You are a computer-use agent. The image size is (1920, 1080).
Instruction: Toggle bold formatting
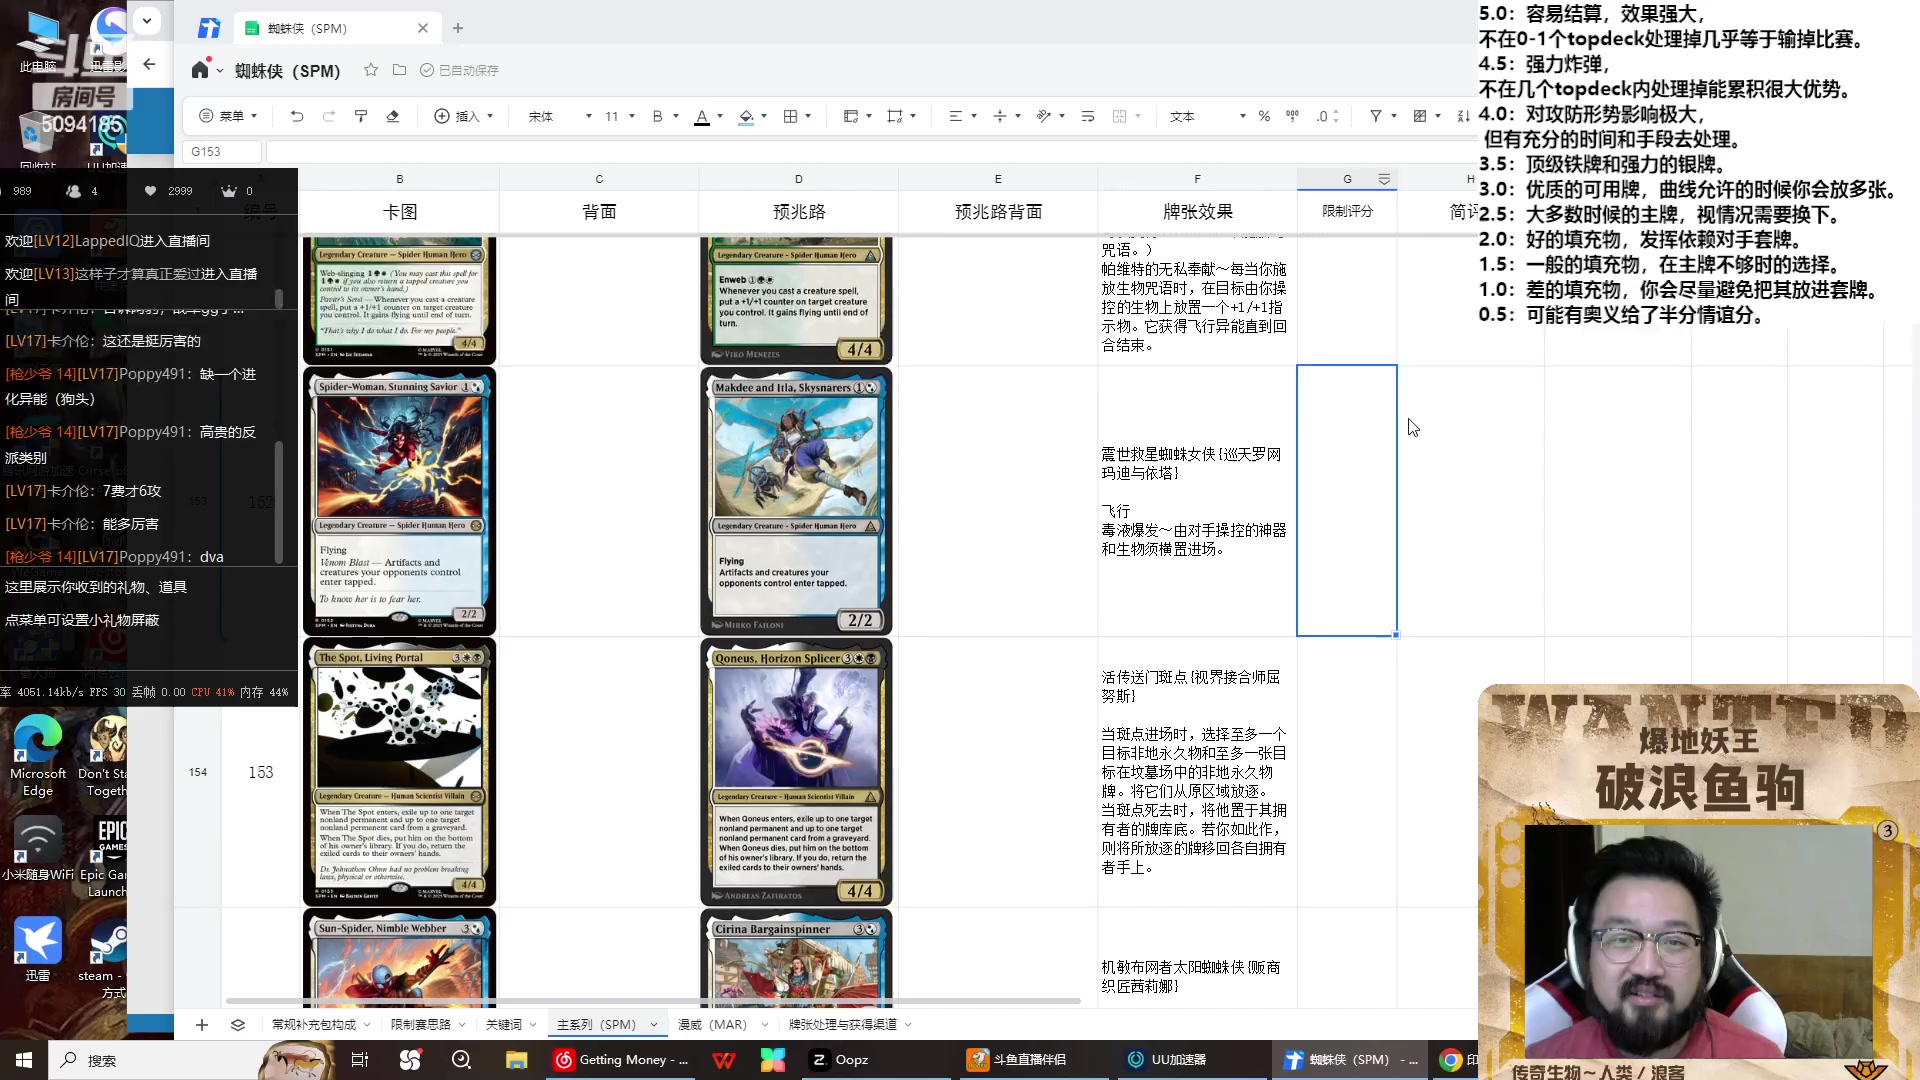pos(657,116)
